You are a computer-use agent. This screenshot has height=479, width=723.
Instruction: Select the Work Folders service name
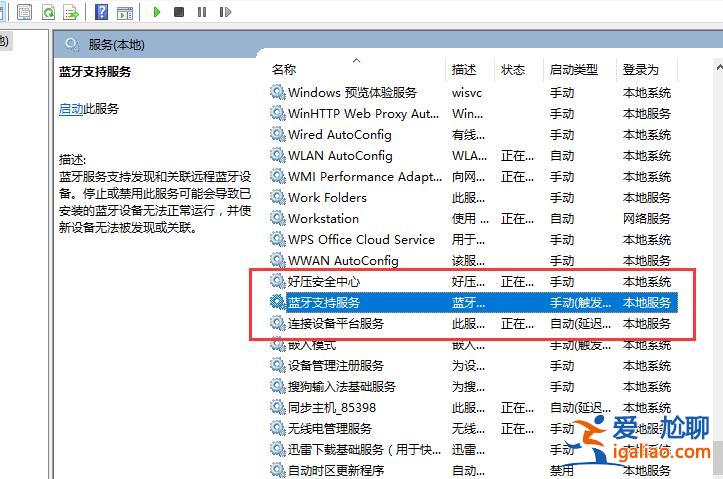tap(327, 197)
